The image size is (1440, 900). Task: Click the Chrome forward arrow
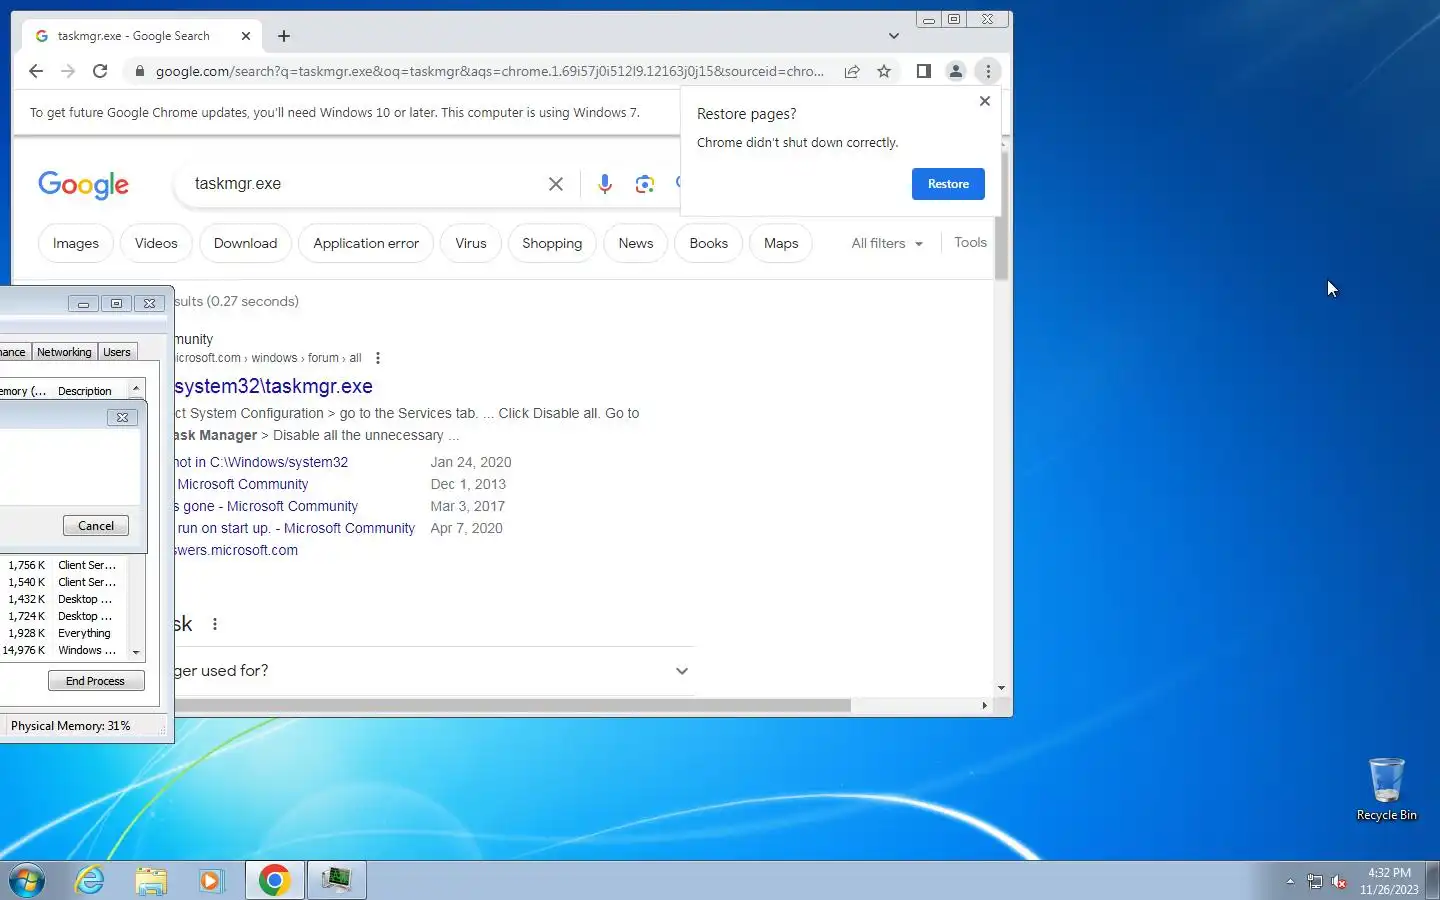pos(68,71)
